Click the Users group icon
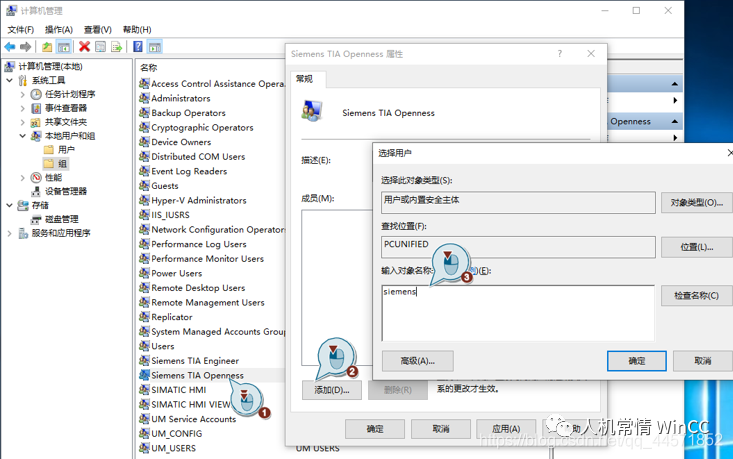 144,346
